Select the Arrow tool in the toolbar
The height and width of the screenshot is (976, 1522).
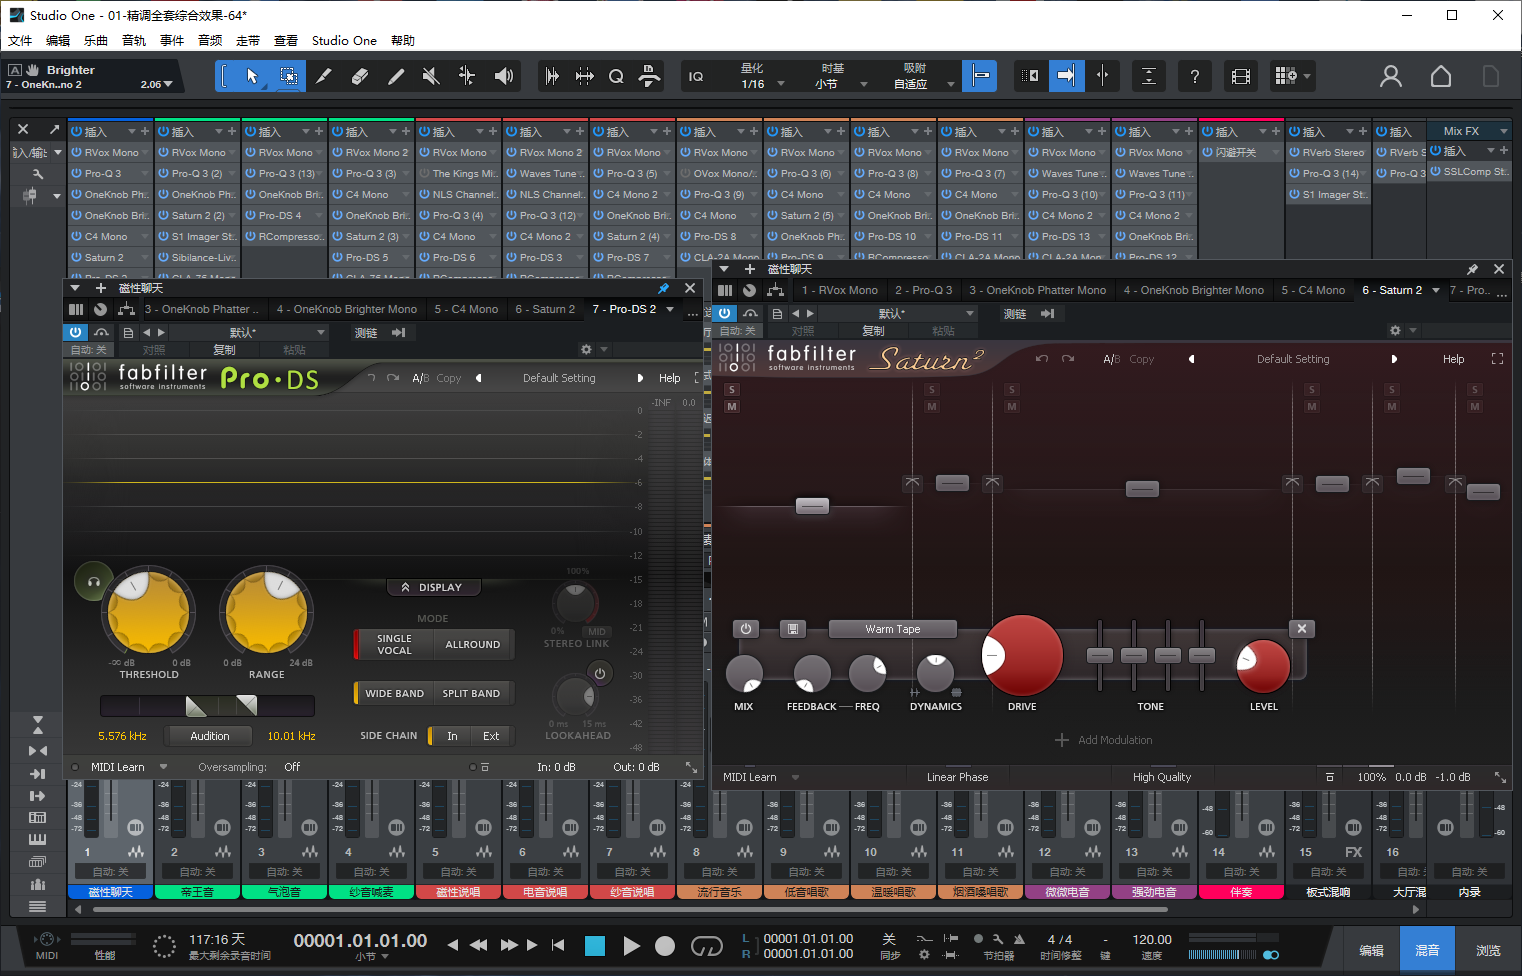click(252, 76)
